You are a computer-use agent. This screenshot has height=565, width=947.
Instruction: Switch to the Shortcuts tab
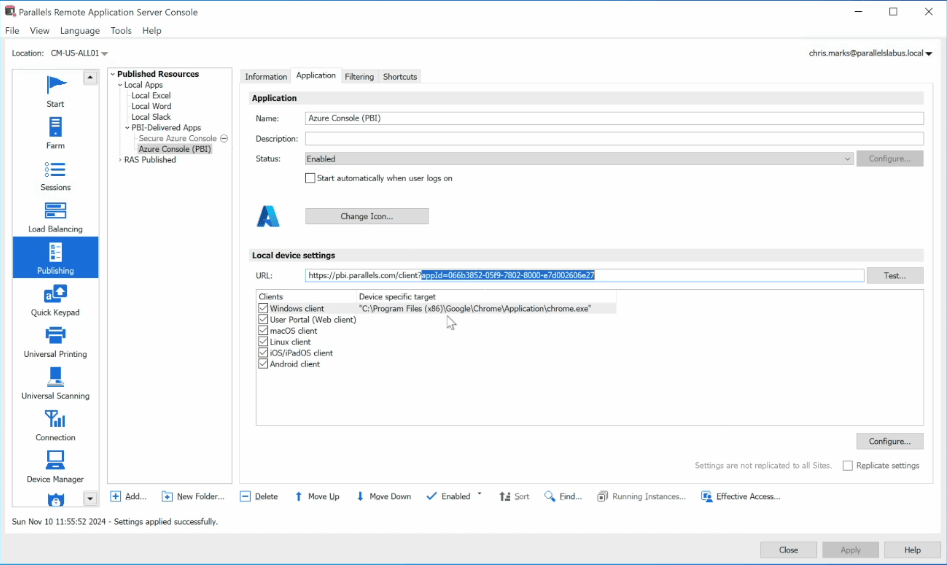click(x=400, y=77)
